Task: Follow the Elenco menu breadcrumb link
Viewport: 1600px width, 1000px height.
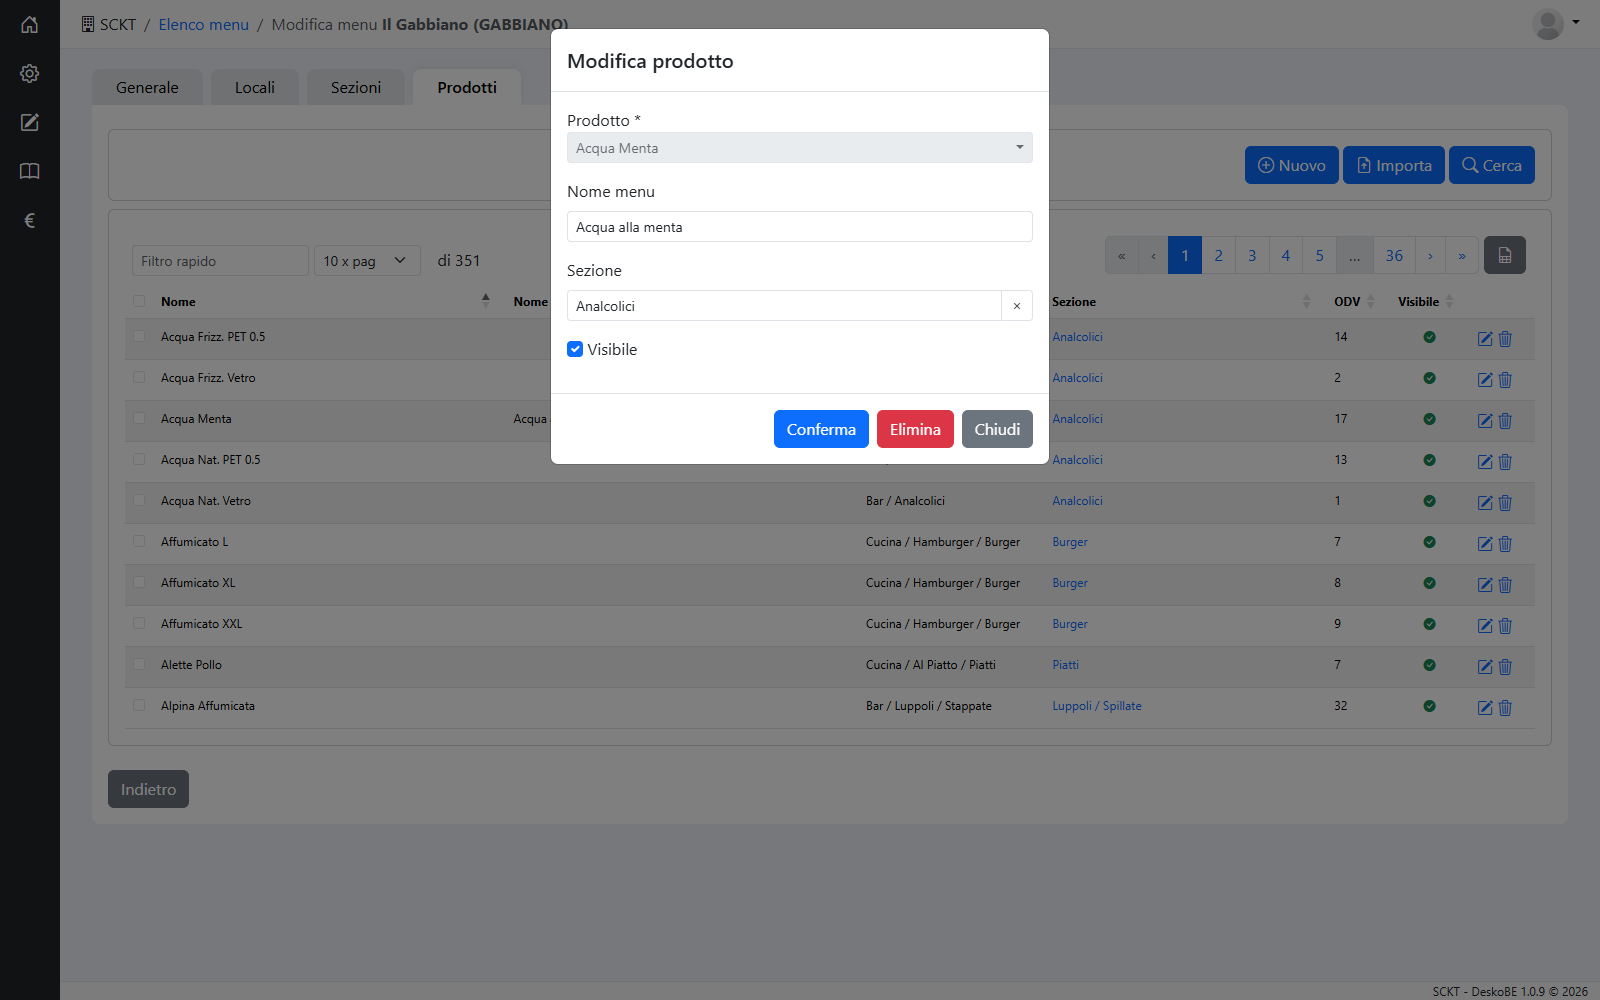Action: (x=203, y=24)
